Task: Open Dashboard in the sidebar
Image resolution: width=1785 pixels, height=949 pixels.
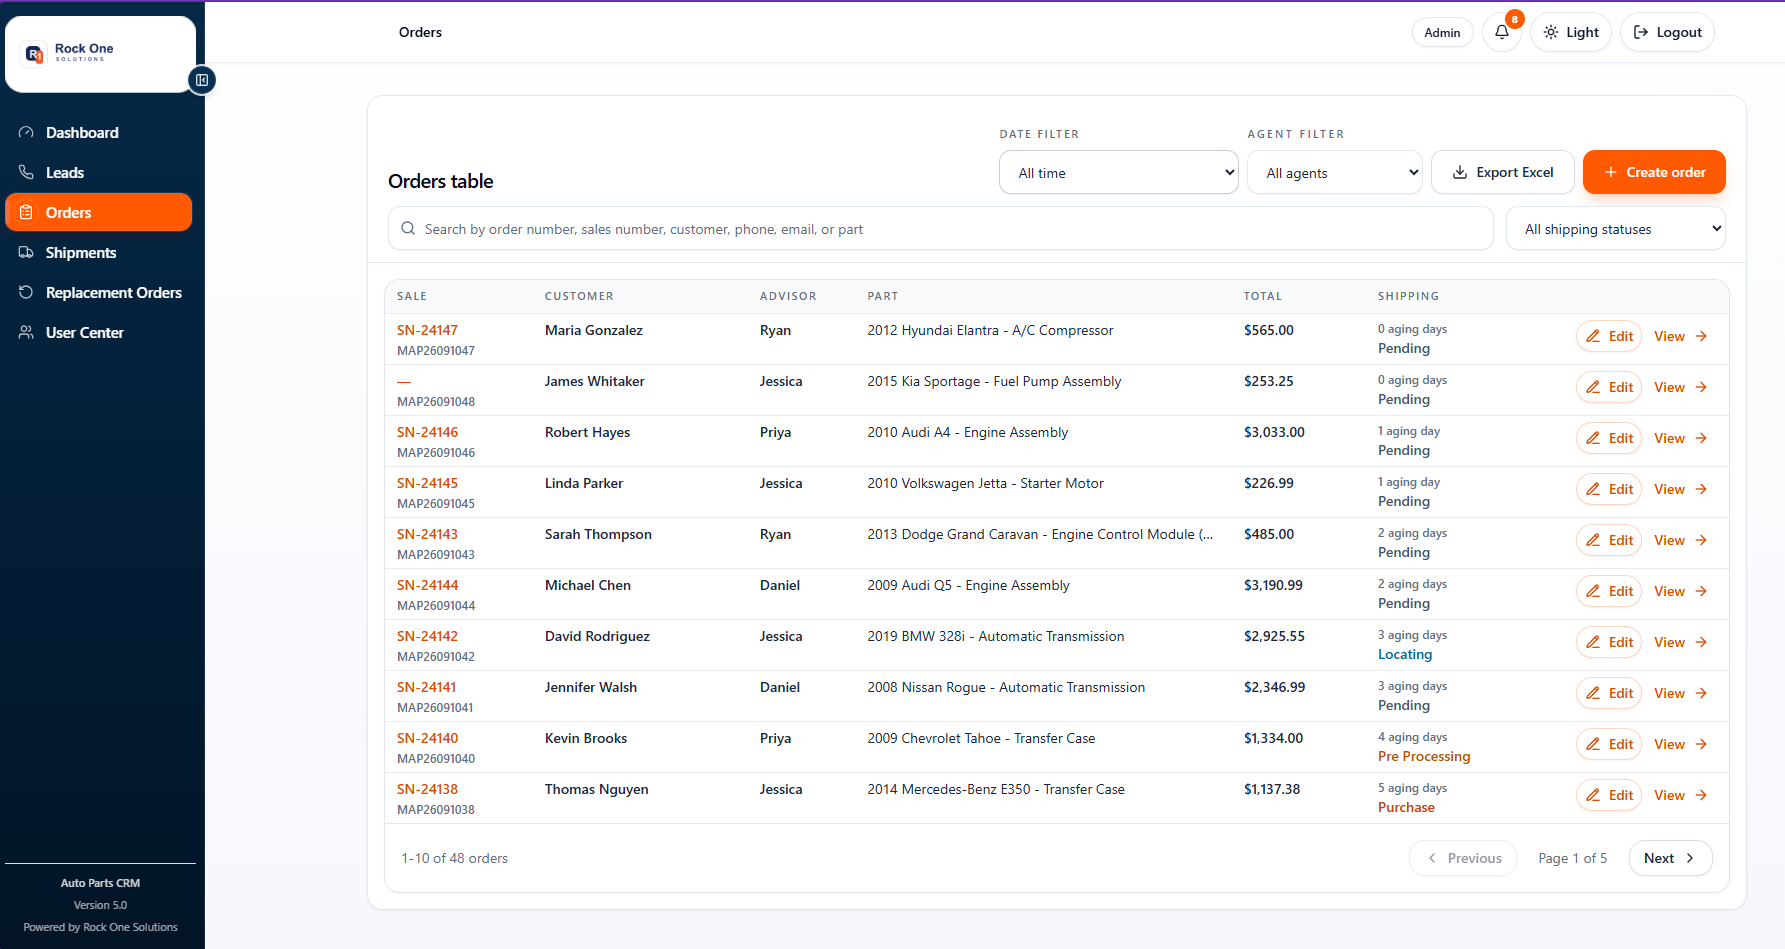Action: [98, 132]
